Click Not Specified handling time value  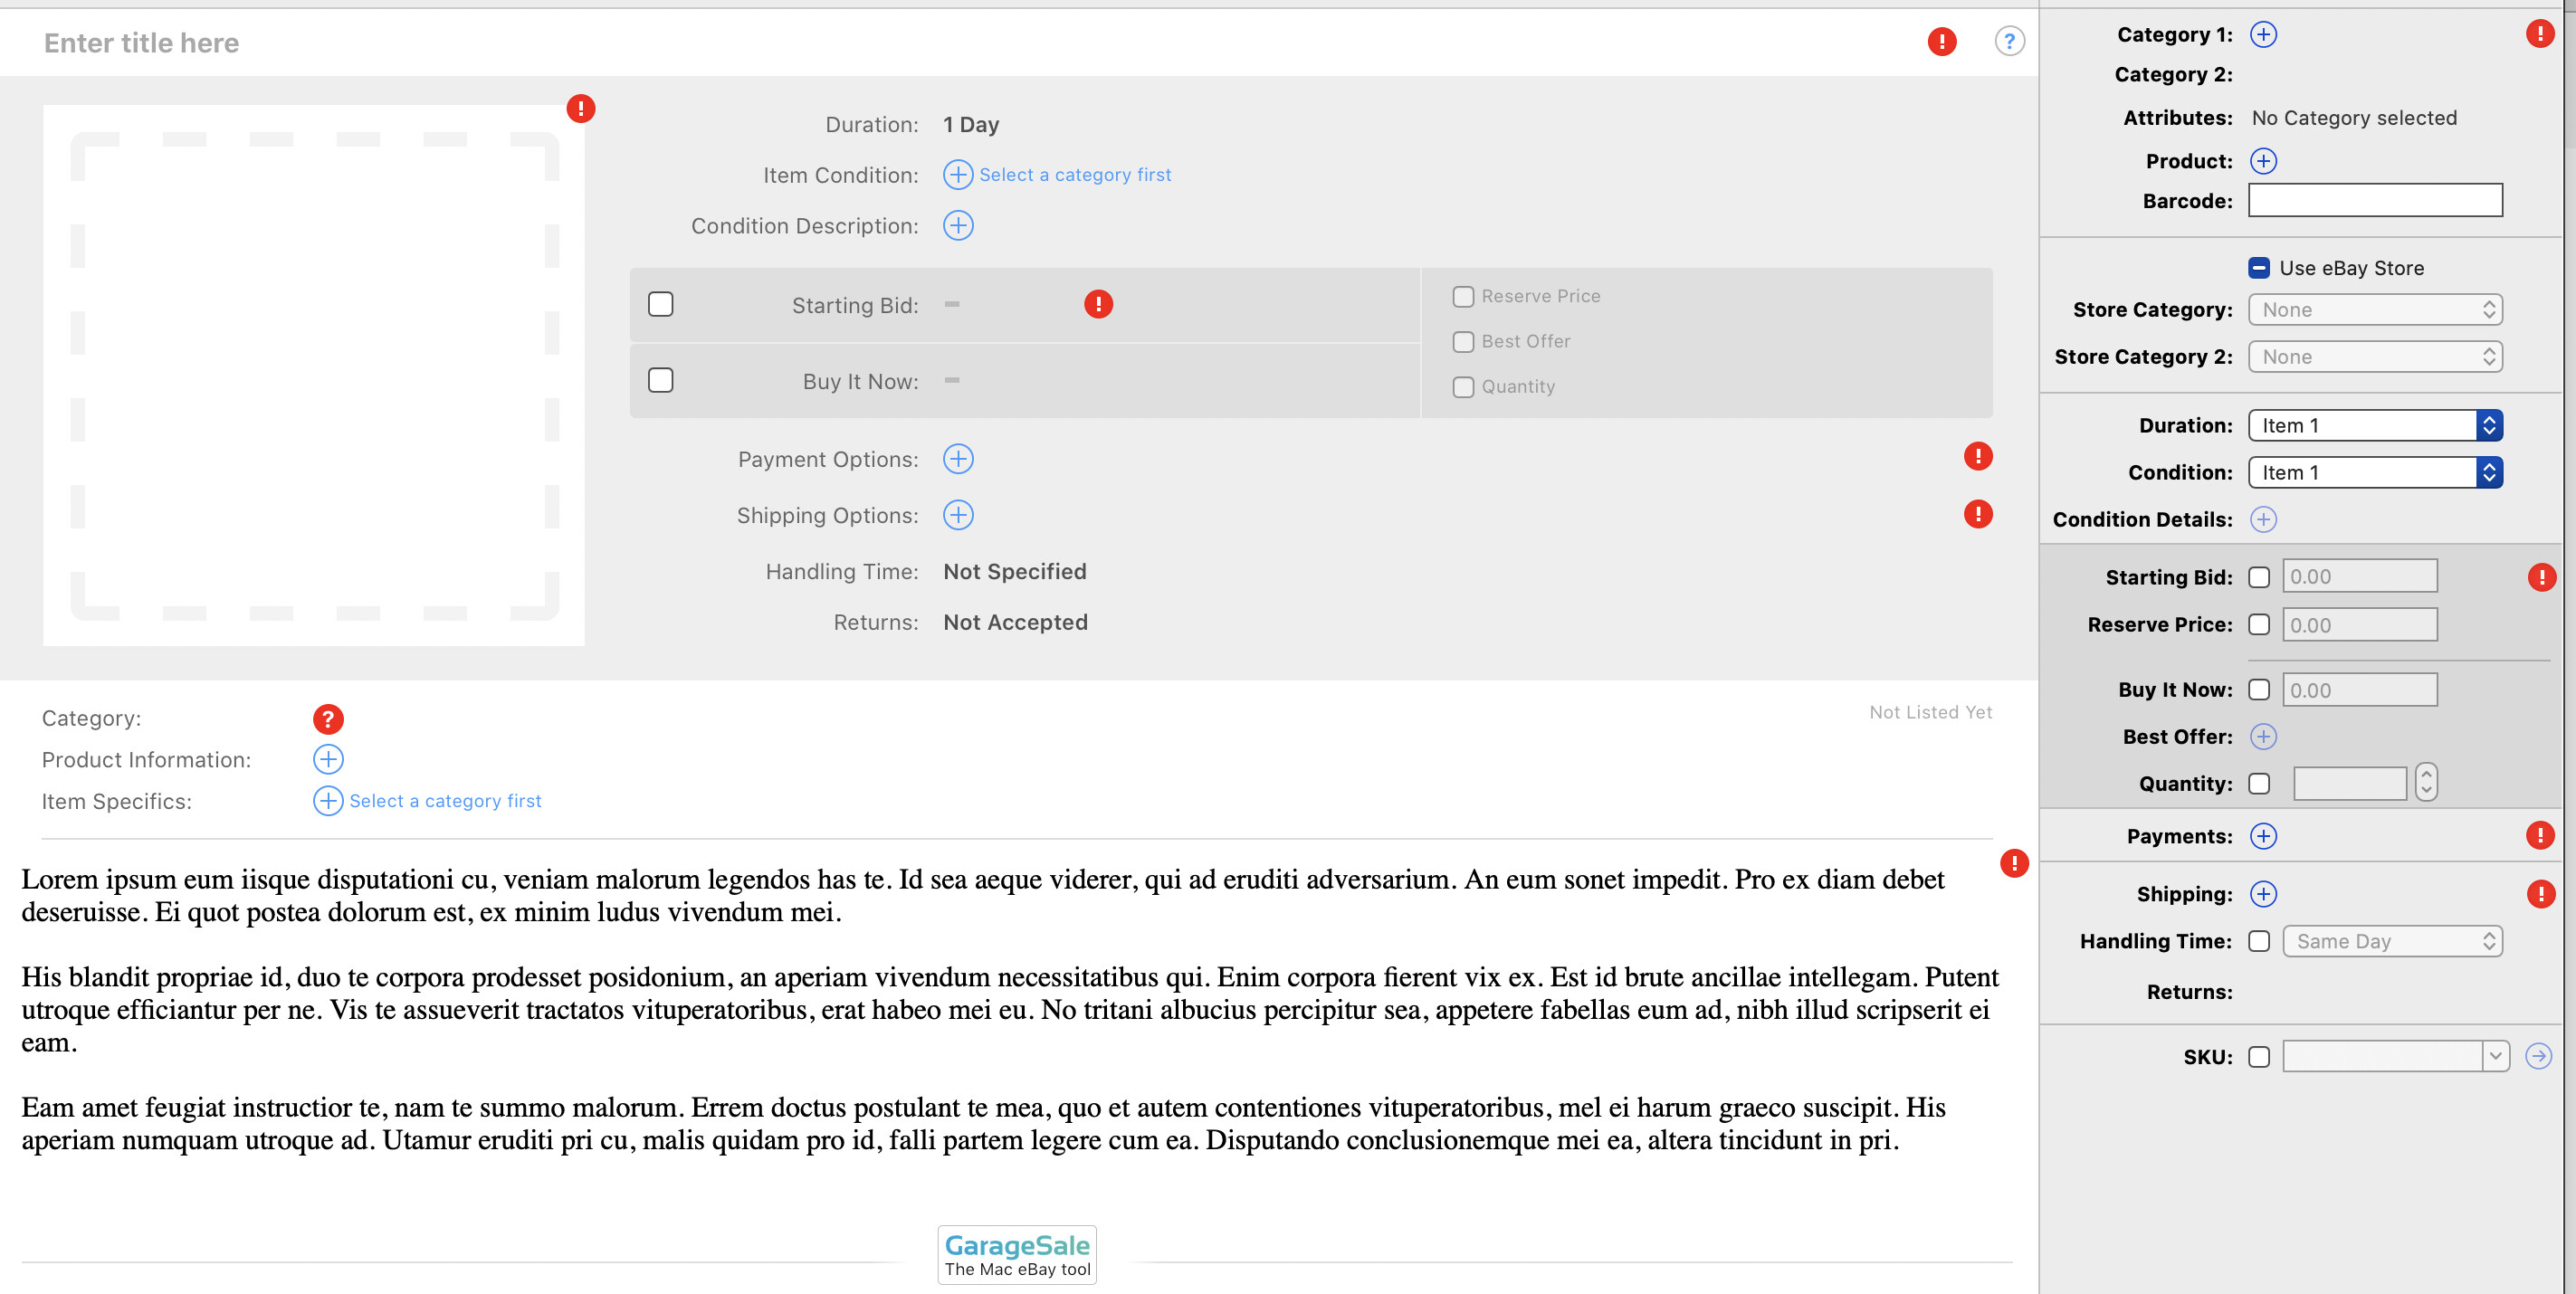(1014, 571)
